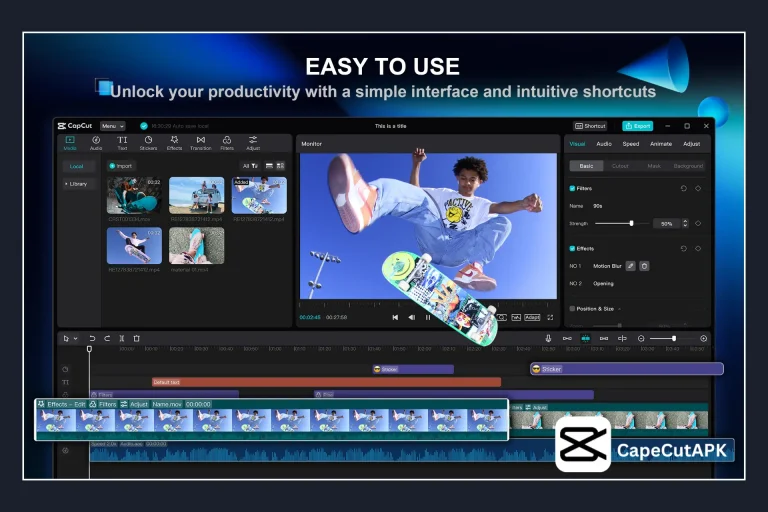Toggle the main-track magnet link icon
768x512 pixels.
567,339
